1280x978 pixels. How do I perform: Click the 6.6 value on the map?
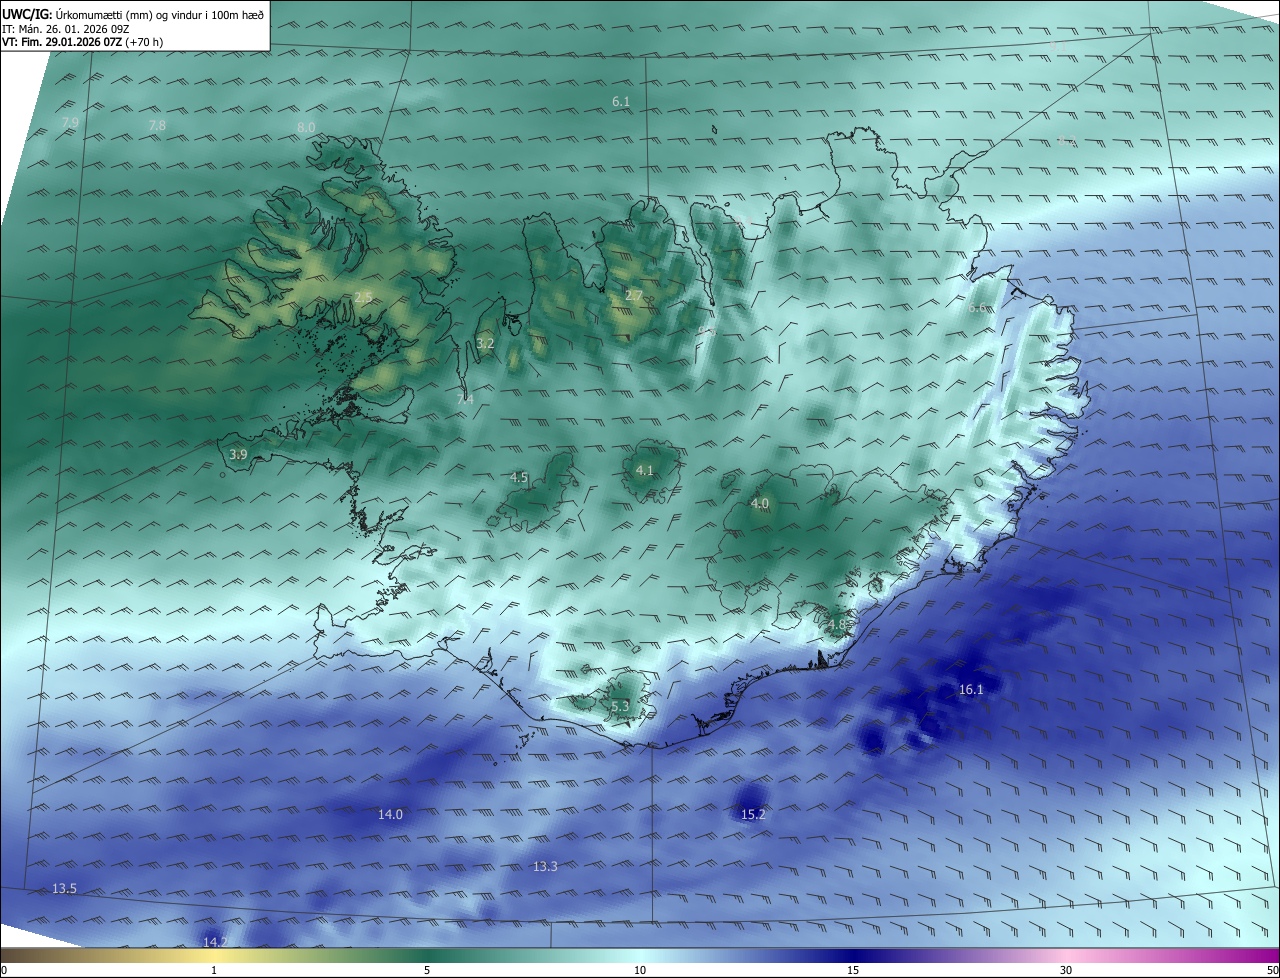click(978, 308)
